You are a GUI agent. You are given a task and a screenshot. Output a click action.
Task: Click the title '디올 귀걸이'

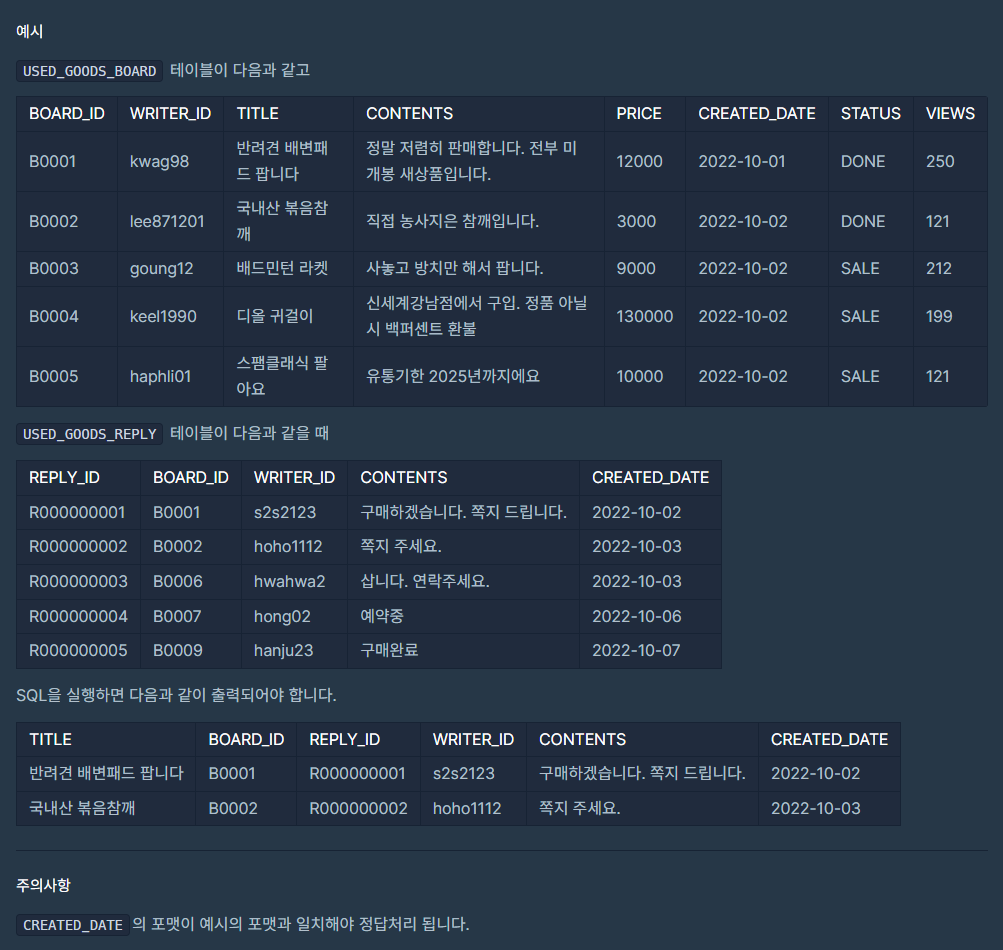coord(274,316)
